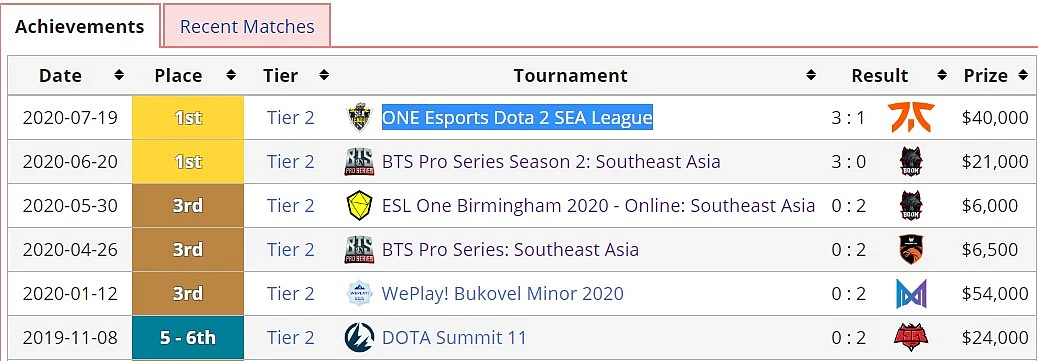The height and width of the screenshot is (361, 1038).
Task: Click the HellRaisers logo in the DOTA Summit row
Action: coord(912,338)
